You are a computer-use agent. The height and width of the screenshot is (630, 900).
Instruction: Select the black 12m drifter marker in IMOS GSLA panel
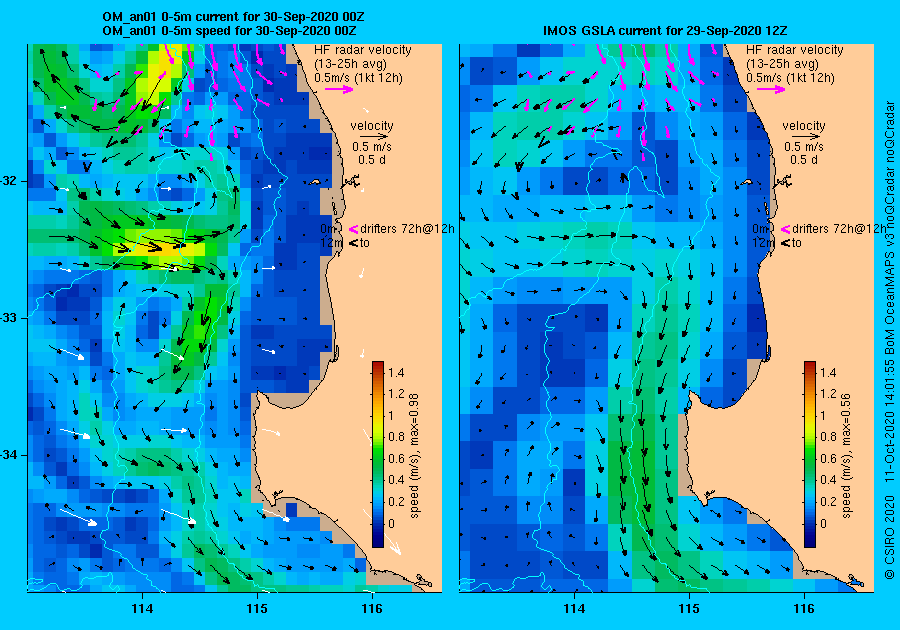tap(785, 243)
